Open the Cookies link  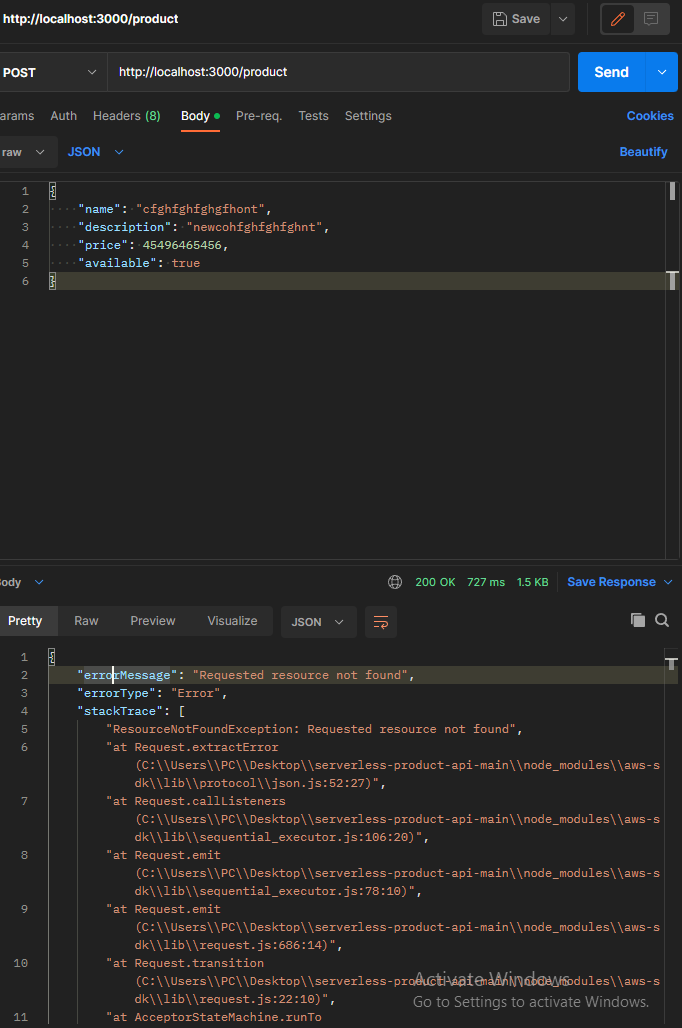point(650,116)
